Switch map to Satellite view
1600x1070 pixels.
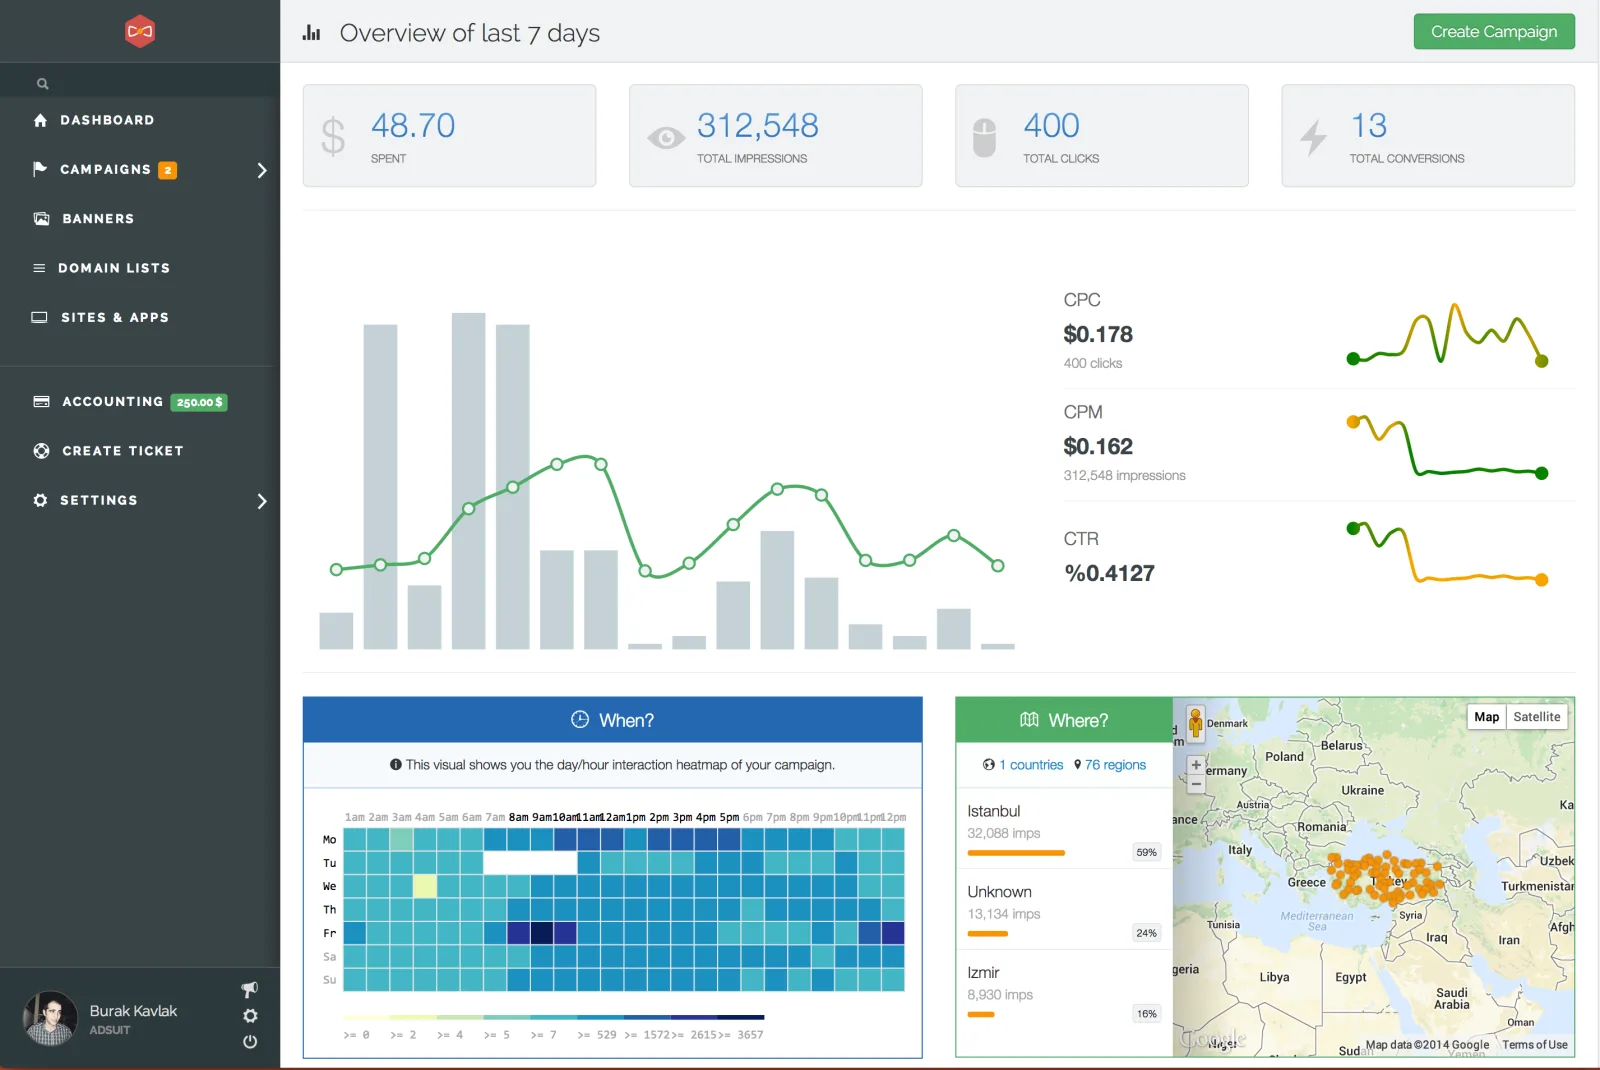(1537, 717)
